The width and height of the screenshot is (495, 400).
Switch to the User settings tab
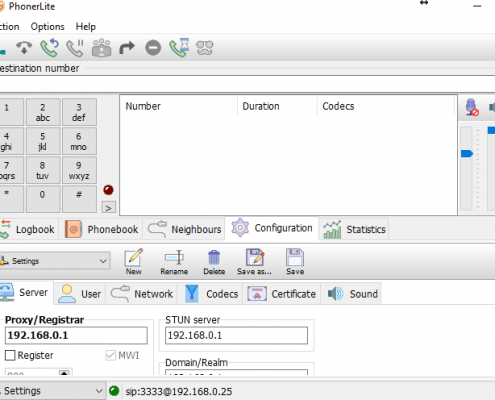79,294
